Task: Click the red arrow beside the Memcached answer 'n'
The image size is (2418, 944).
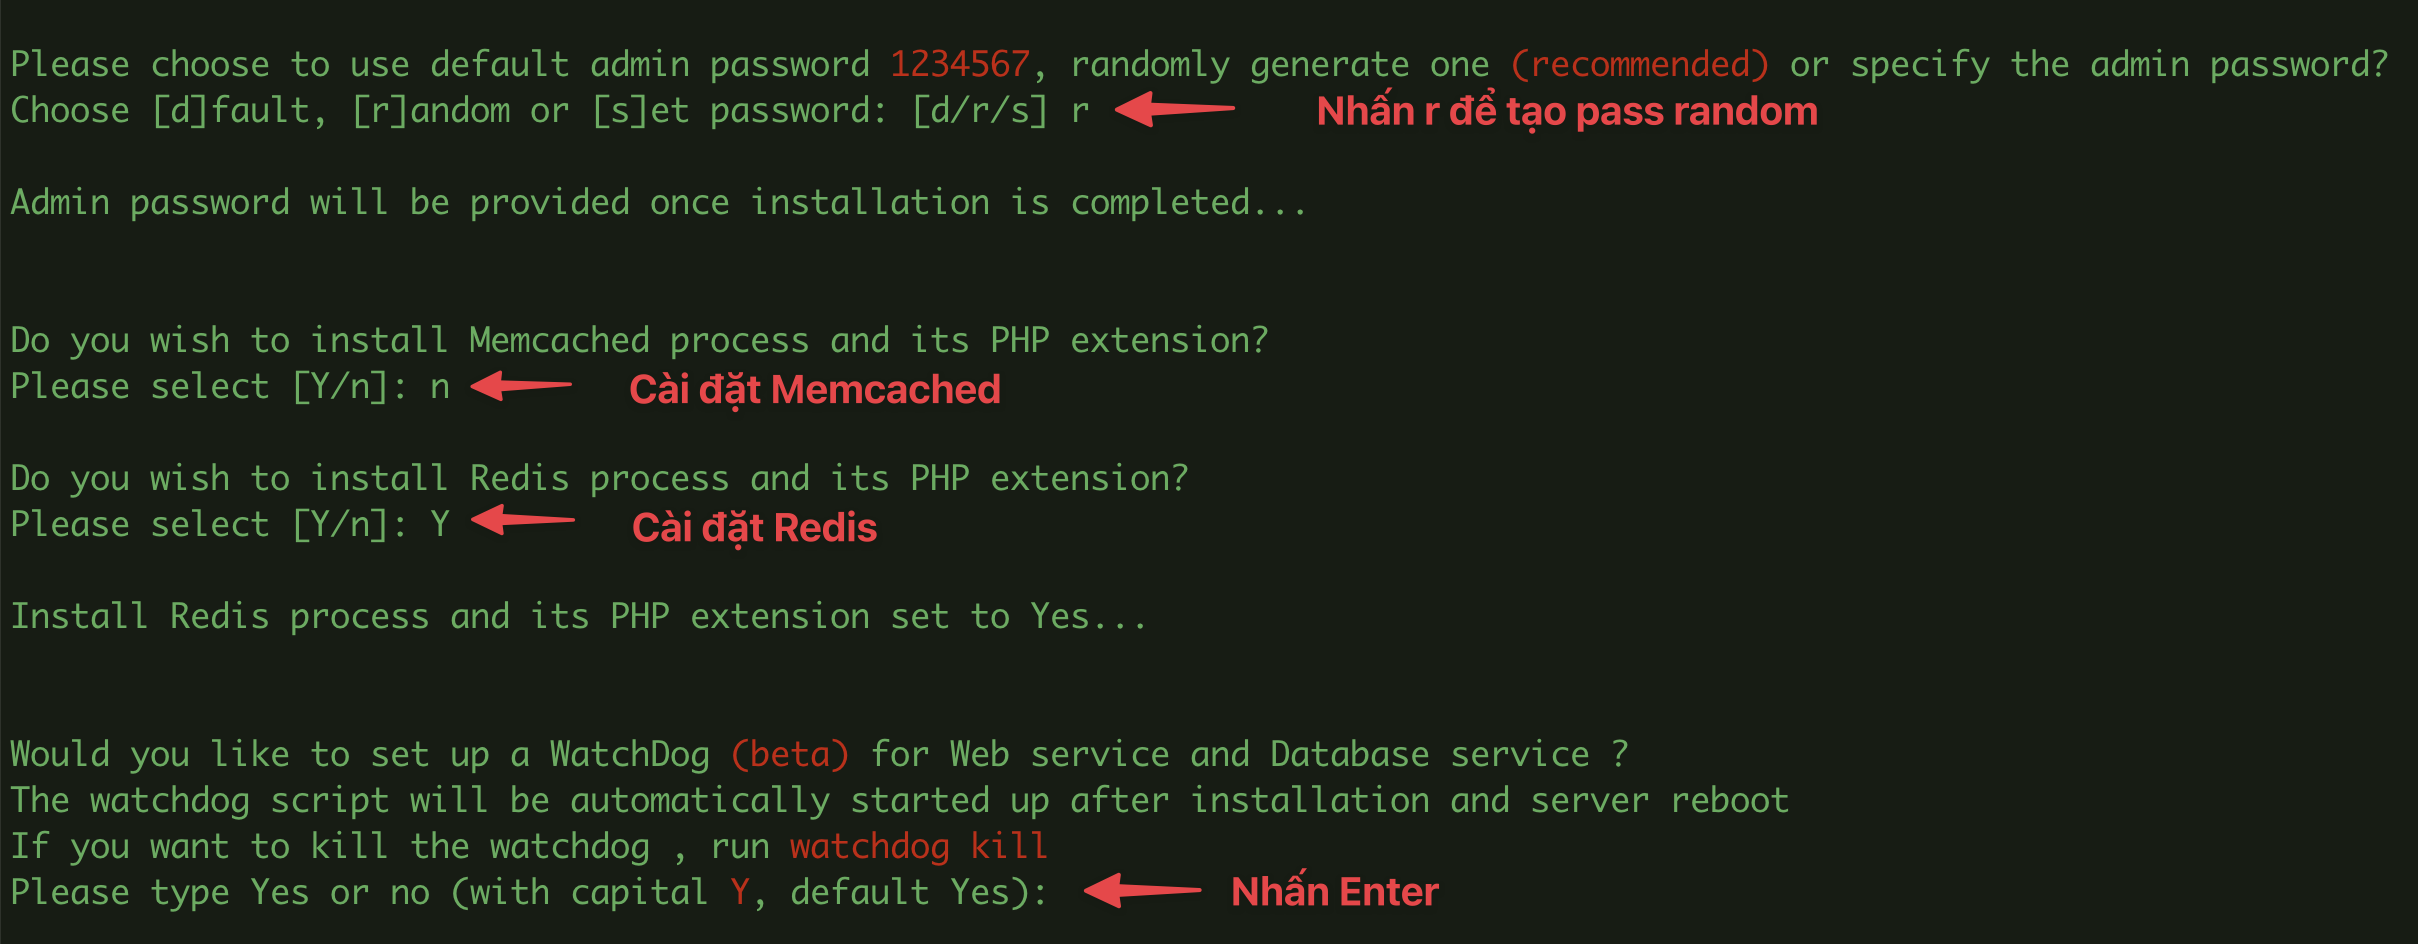Action: tap(521, 385)
